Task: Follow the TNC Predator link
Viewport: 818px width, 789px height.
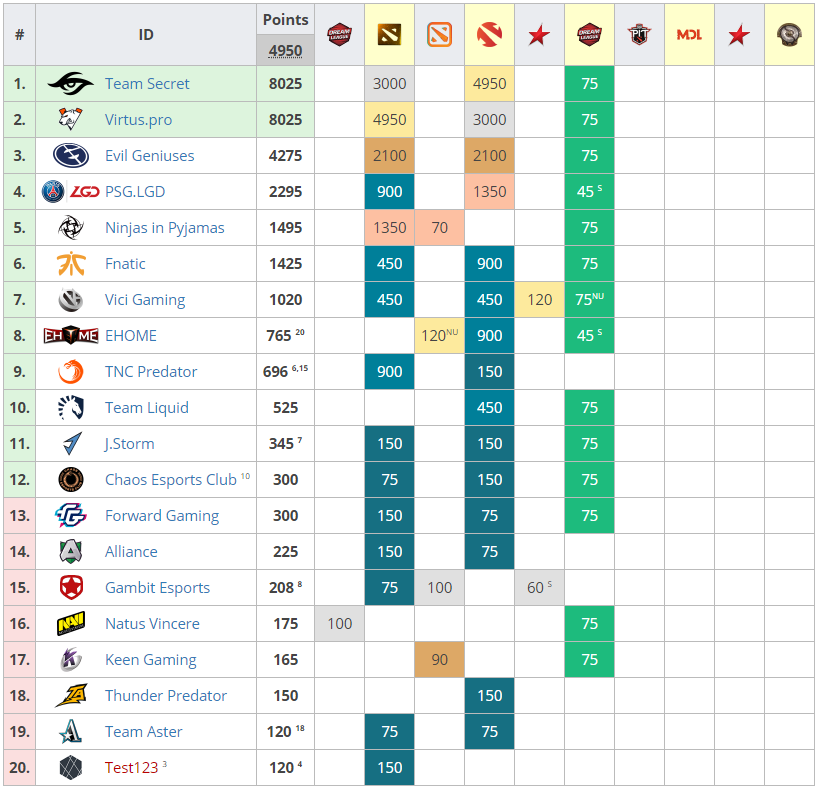Action: (x=151, y=372)
